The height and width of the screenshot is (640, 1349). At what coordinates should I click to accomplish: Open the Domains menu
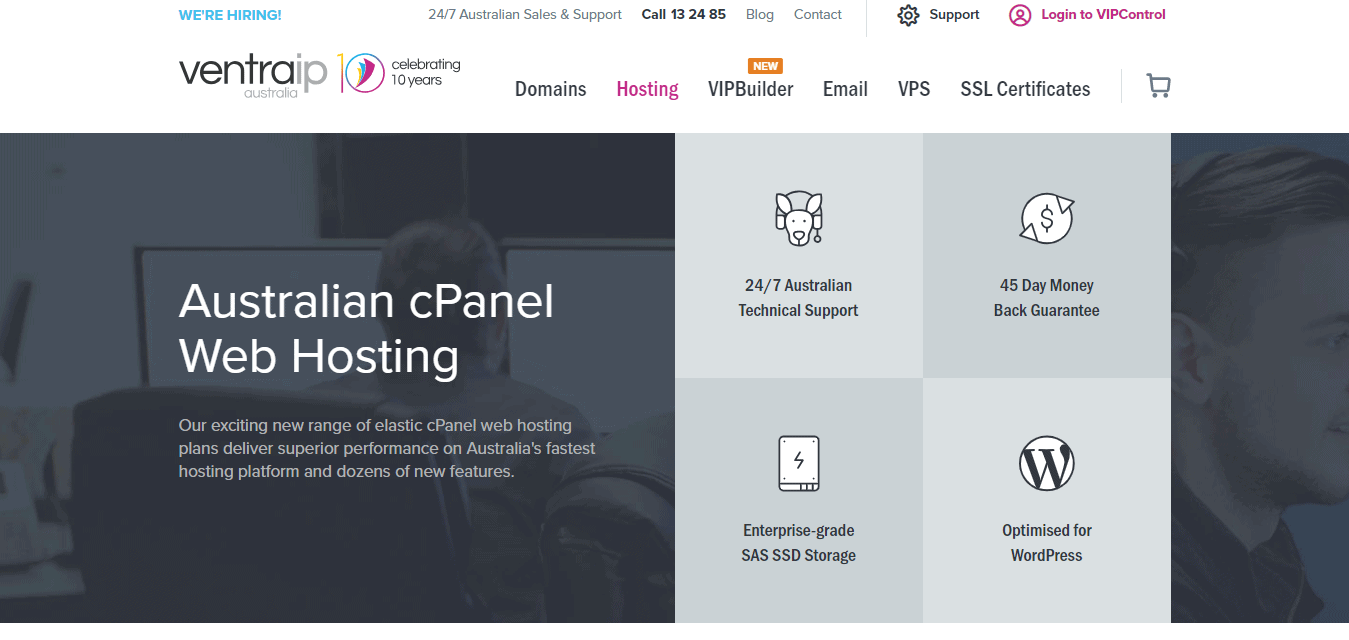[551, 89]
